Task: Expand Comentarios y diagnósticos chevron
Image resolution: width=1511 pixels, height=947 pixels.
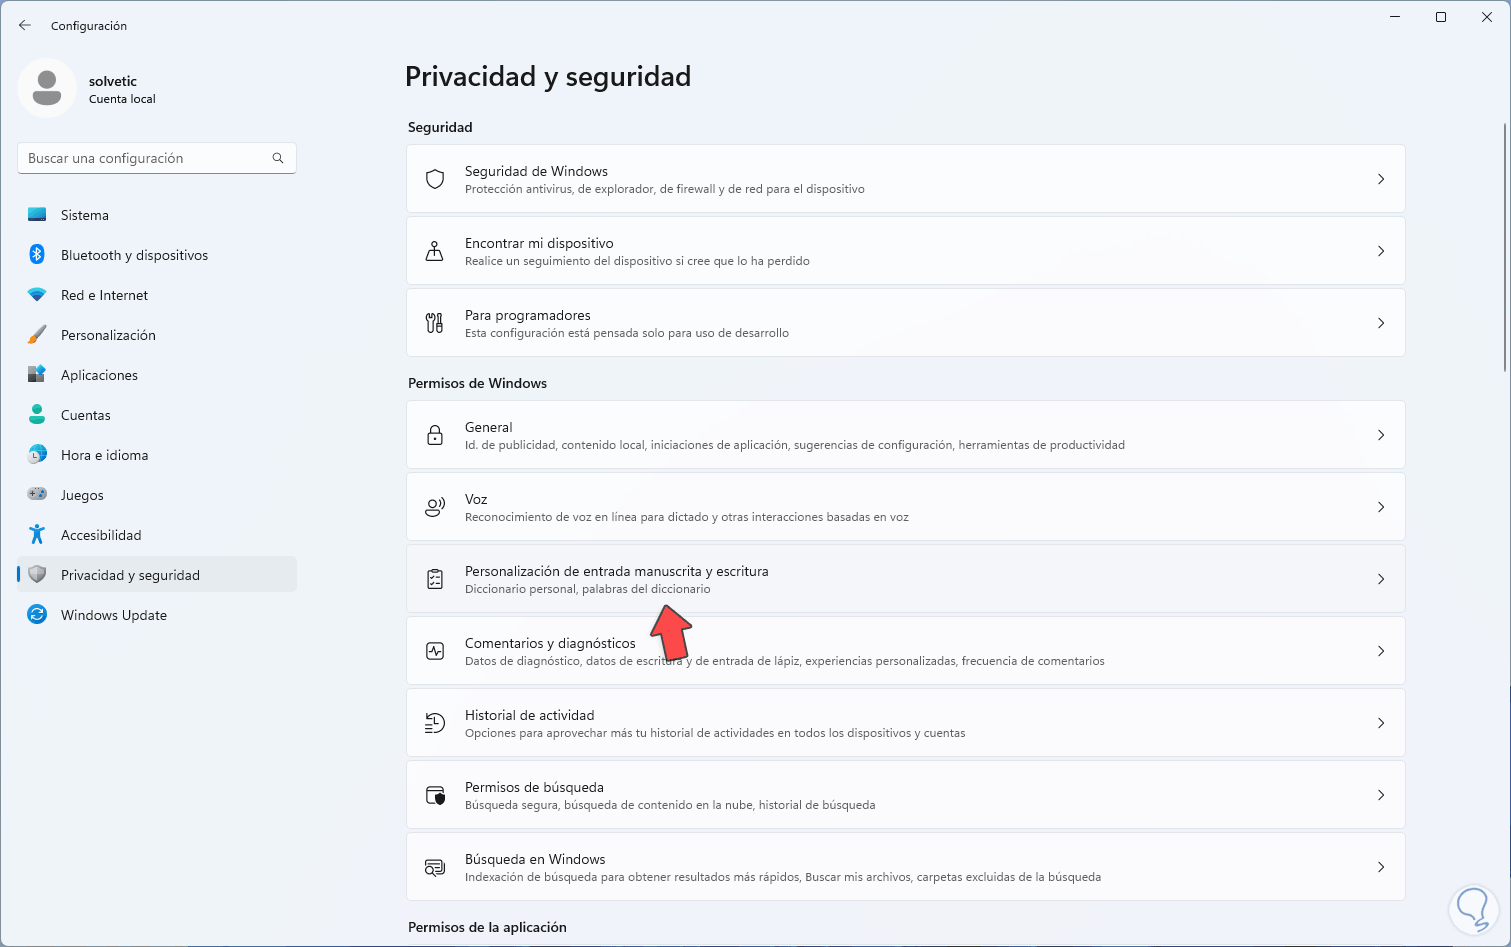Action: pyautogui.click(x=1381, y=651)
